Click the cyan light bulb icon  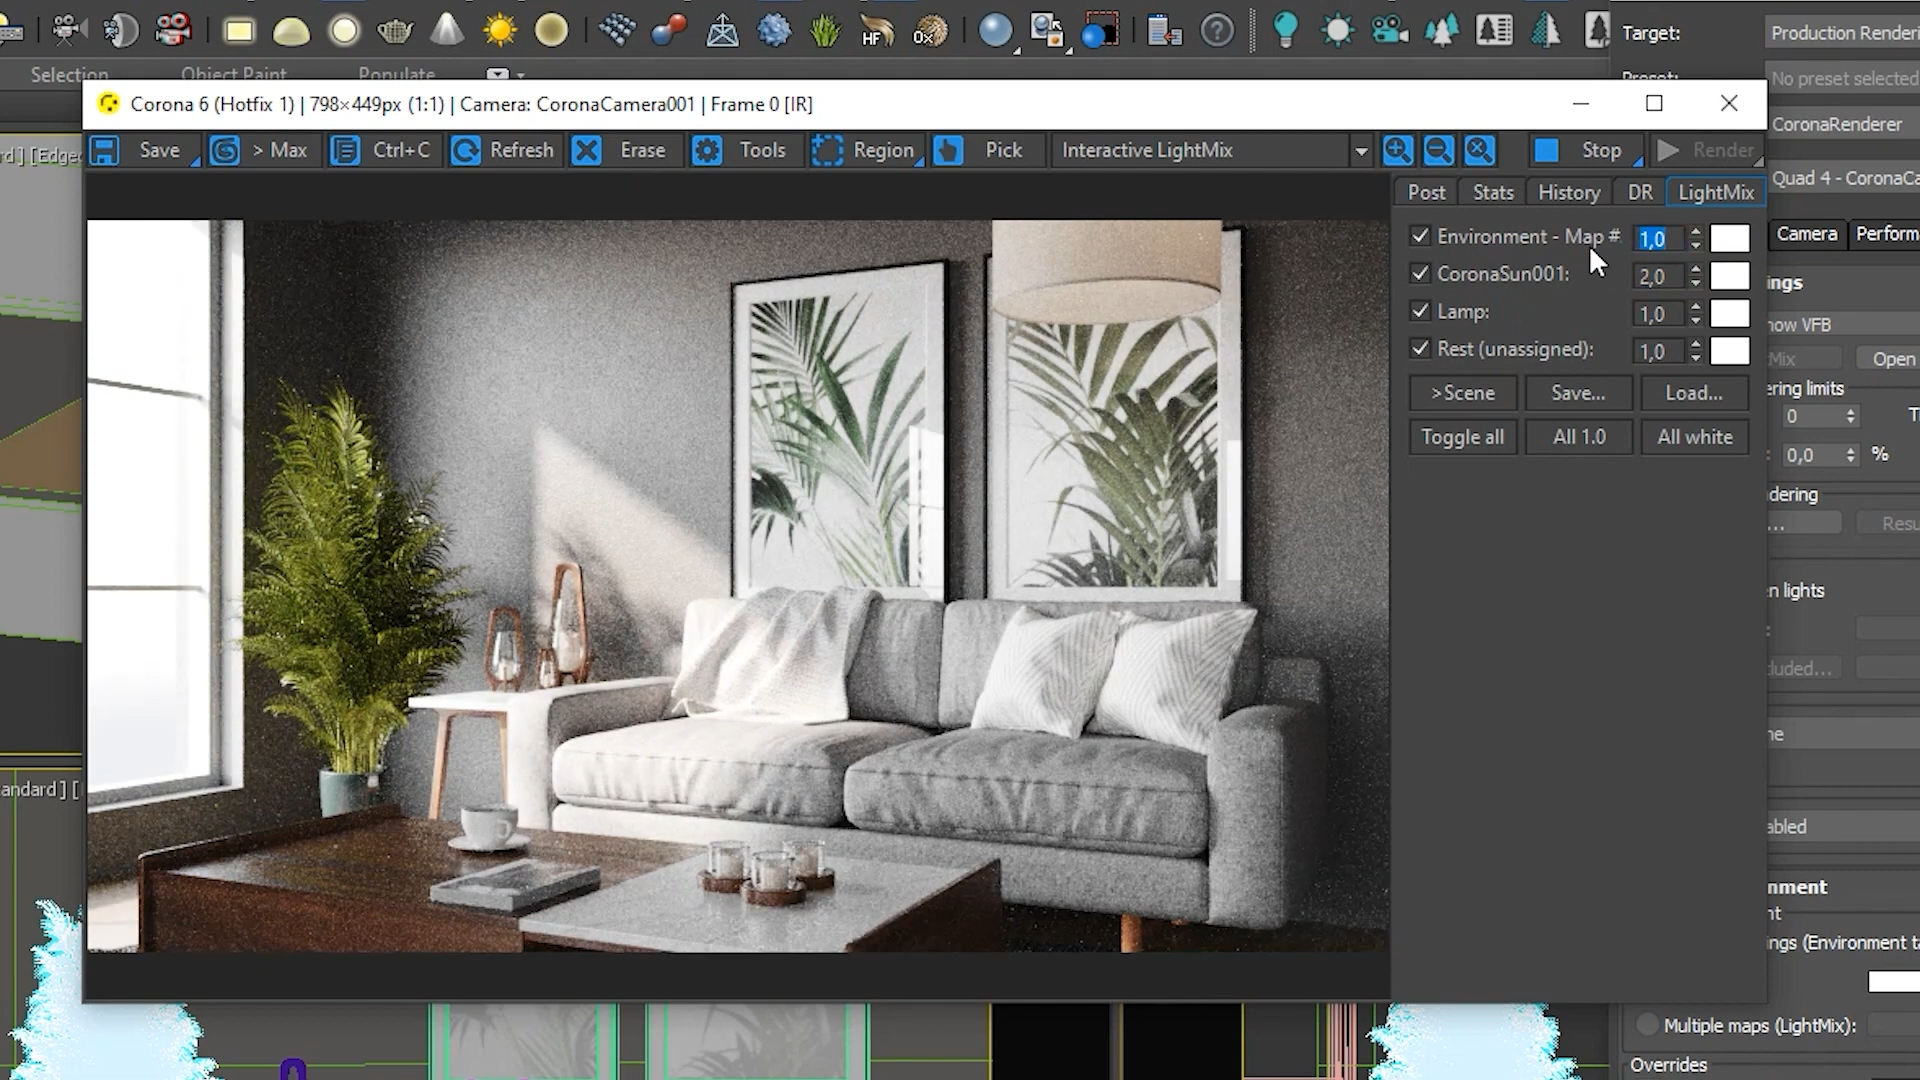pyautogui.click(x=1286, y=31)
